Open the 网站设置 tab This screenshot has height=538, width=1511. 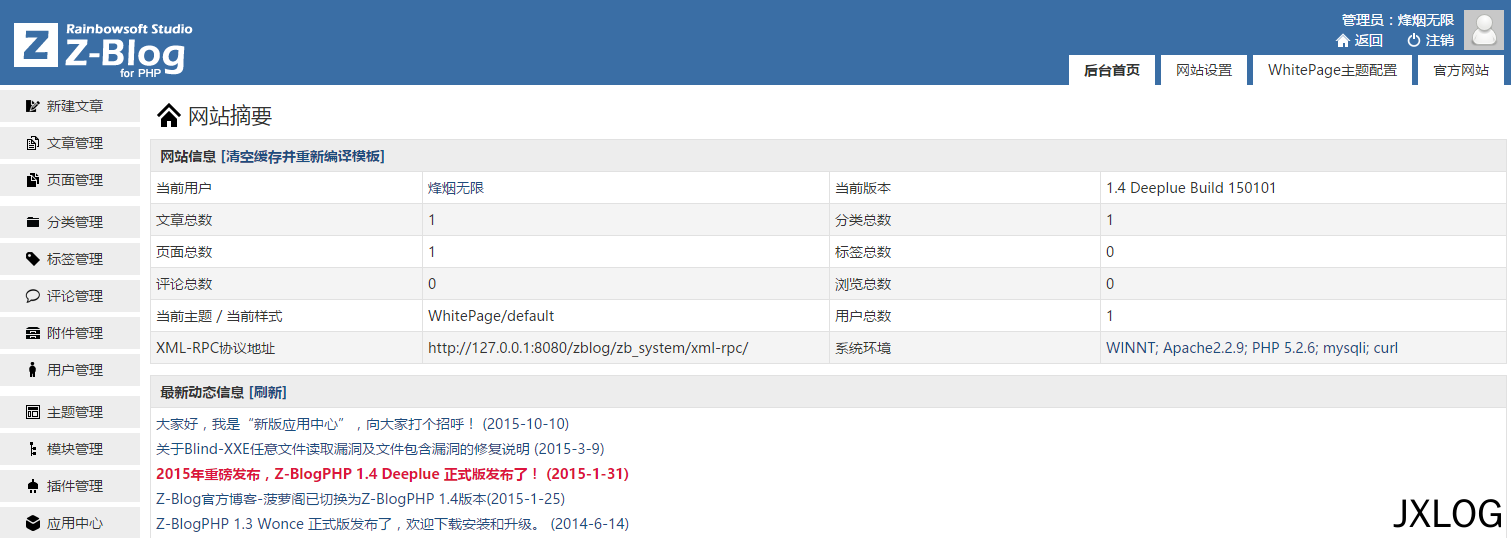[1204, 70]
